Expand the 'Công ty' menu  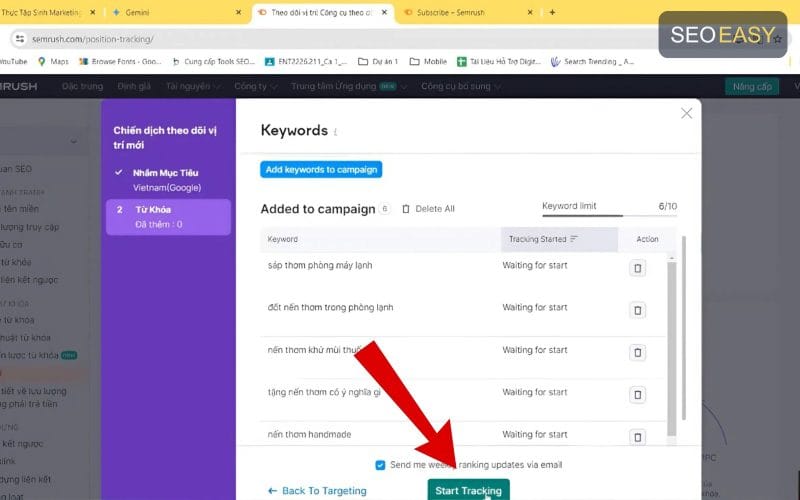click(x=255, y=86)
